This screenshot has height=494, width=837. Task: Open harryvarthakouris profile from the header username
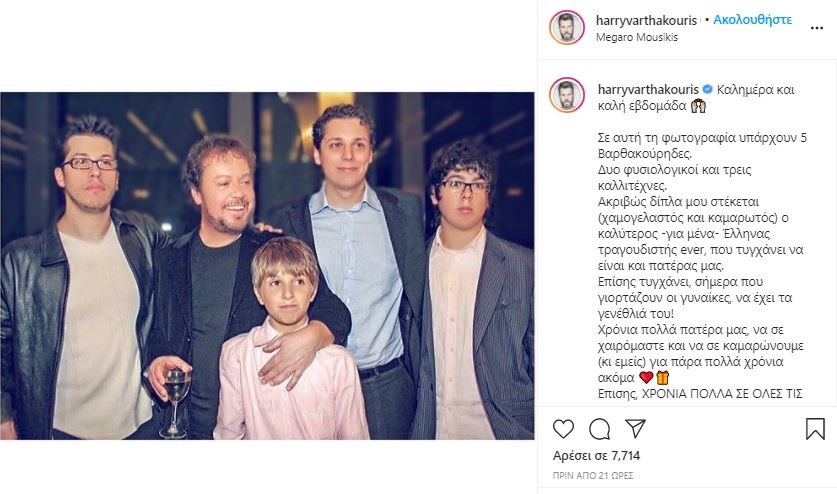(646, 19)
